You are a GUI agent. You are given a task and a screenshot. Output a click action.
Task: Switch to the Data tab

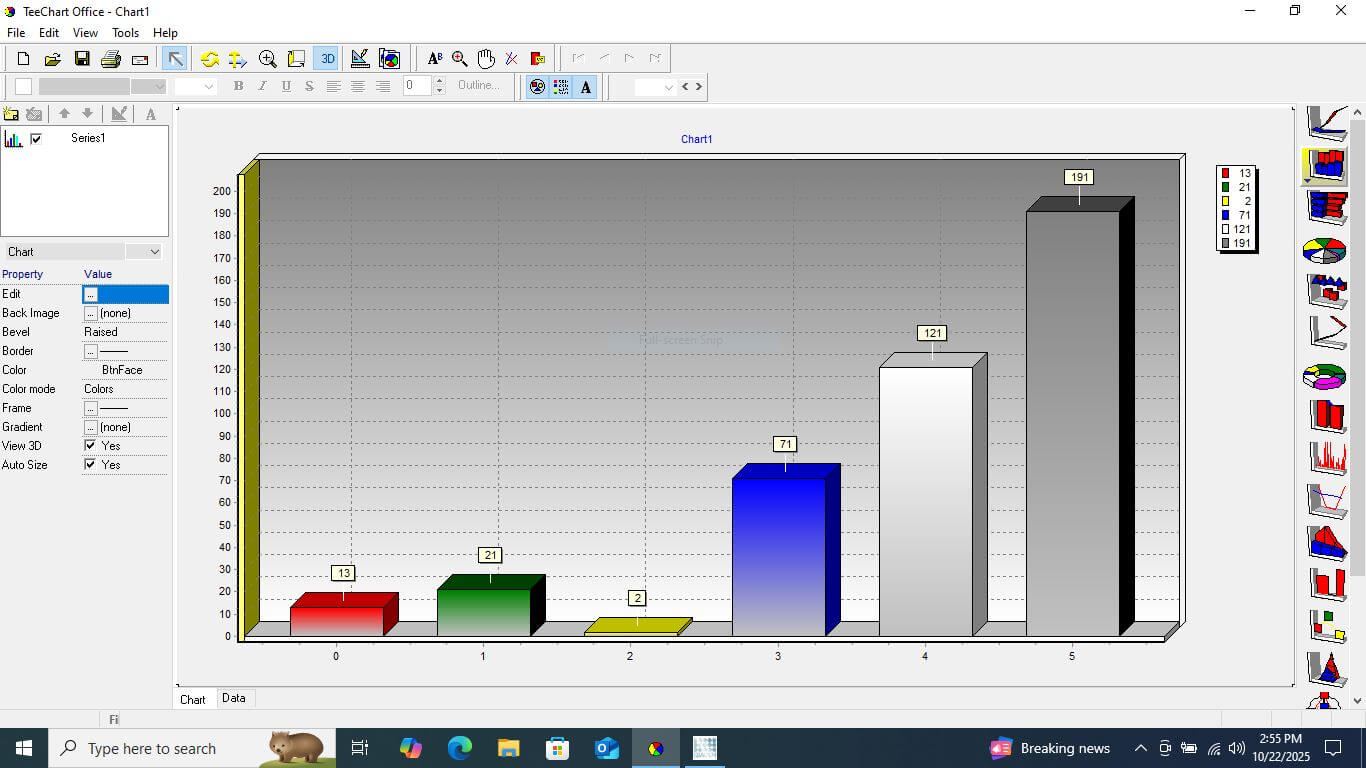tap(234, 698)
